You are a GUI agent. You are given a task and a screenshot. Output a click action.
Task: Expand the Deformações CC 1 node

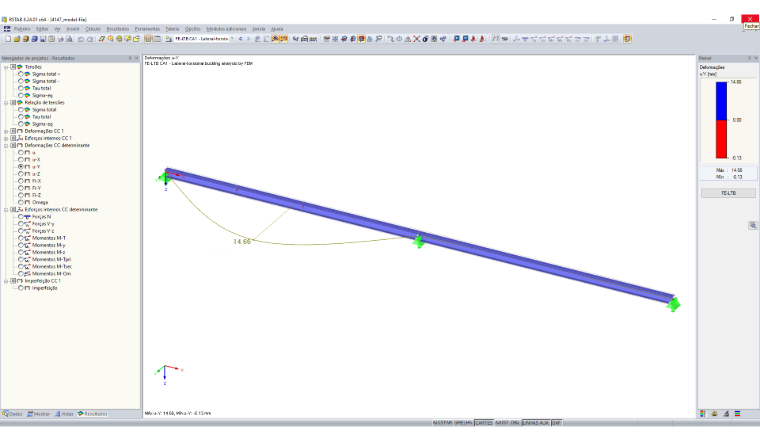click(x=6, y=131)
